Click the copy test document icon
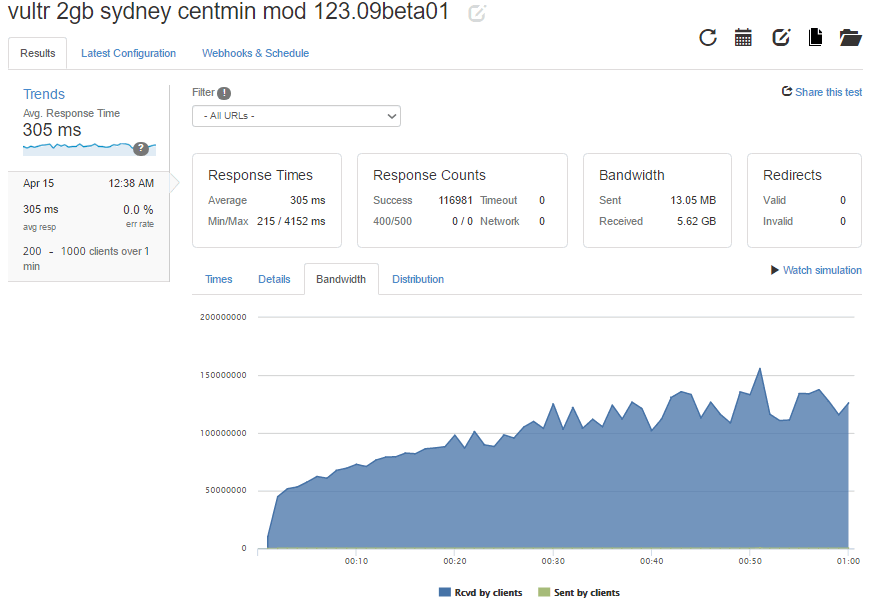This screenshot has height=609, width=880. [815, 38]
